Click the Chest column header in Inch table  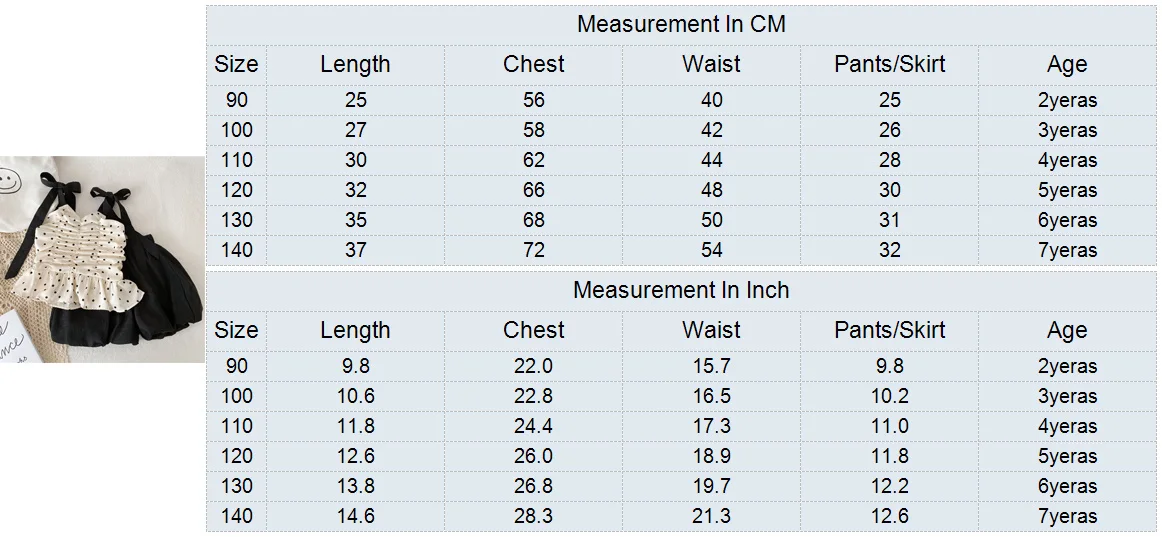534,330
